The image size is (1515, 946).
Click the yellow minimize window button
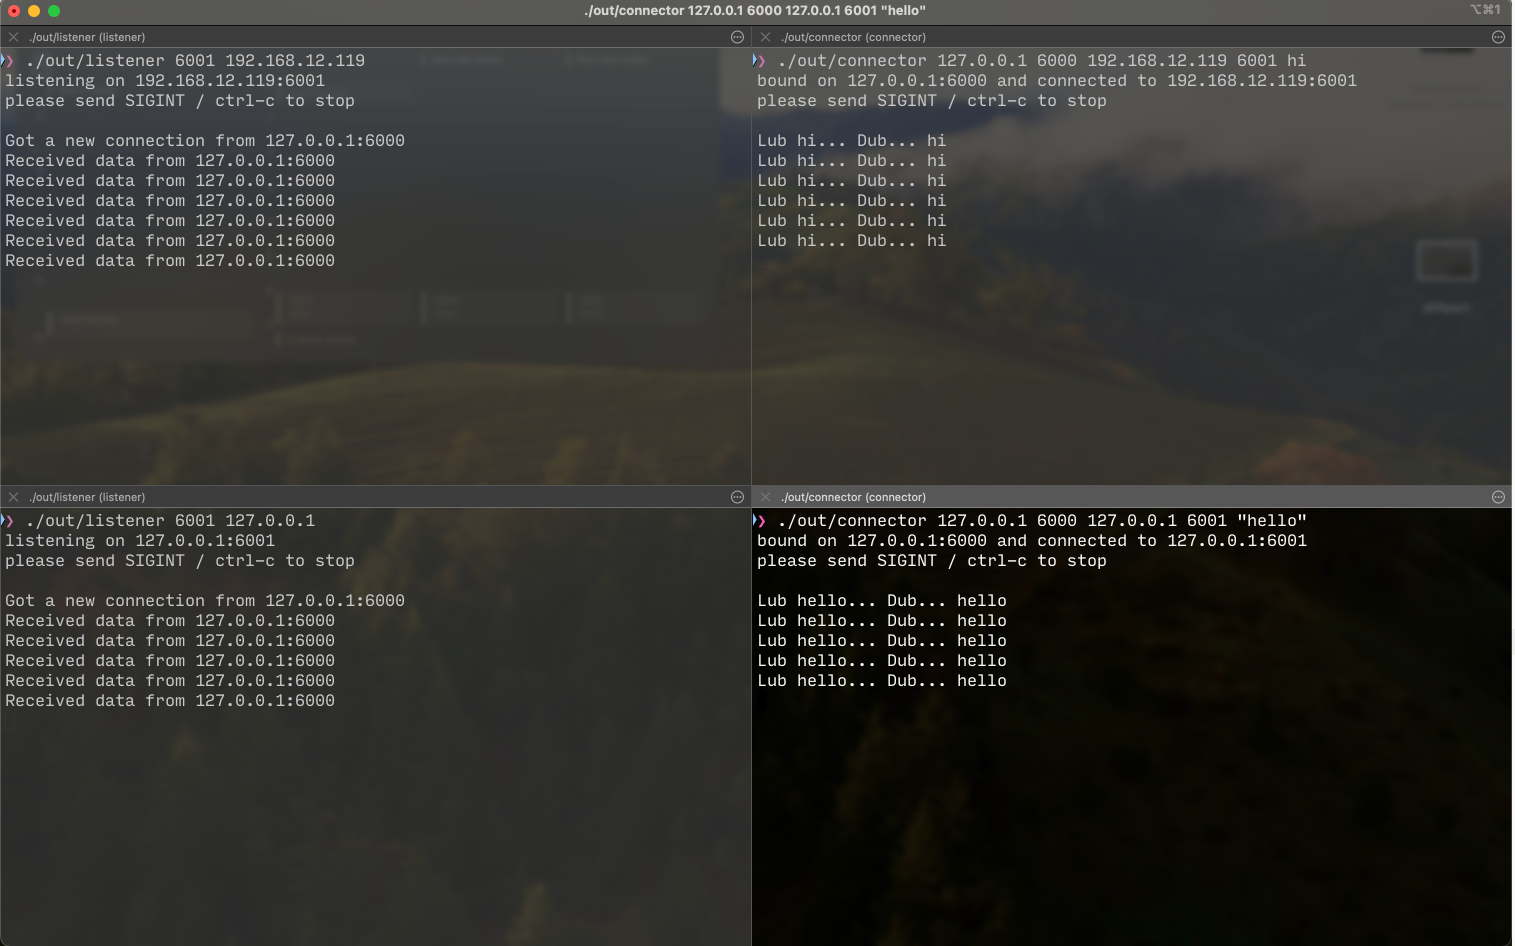tap(34, 11)
